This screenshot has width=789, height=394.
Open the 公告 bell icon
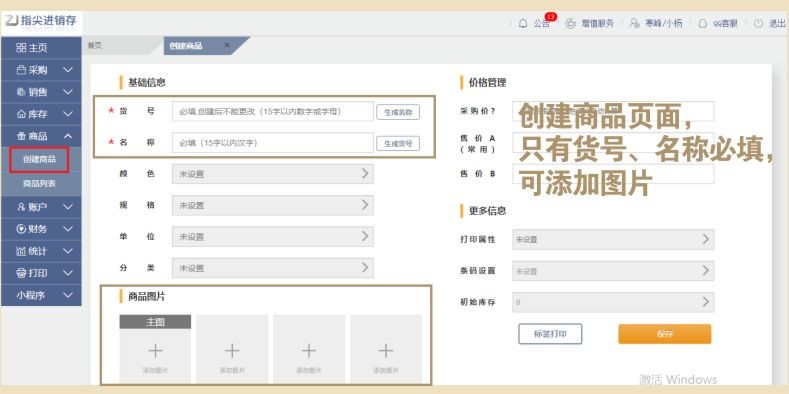(x=523, y=23)
